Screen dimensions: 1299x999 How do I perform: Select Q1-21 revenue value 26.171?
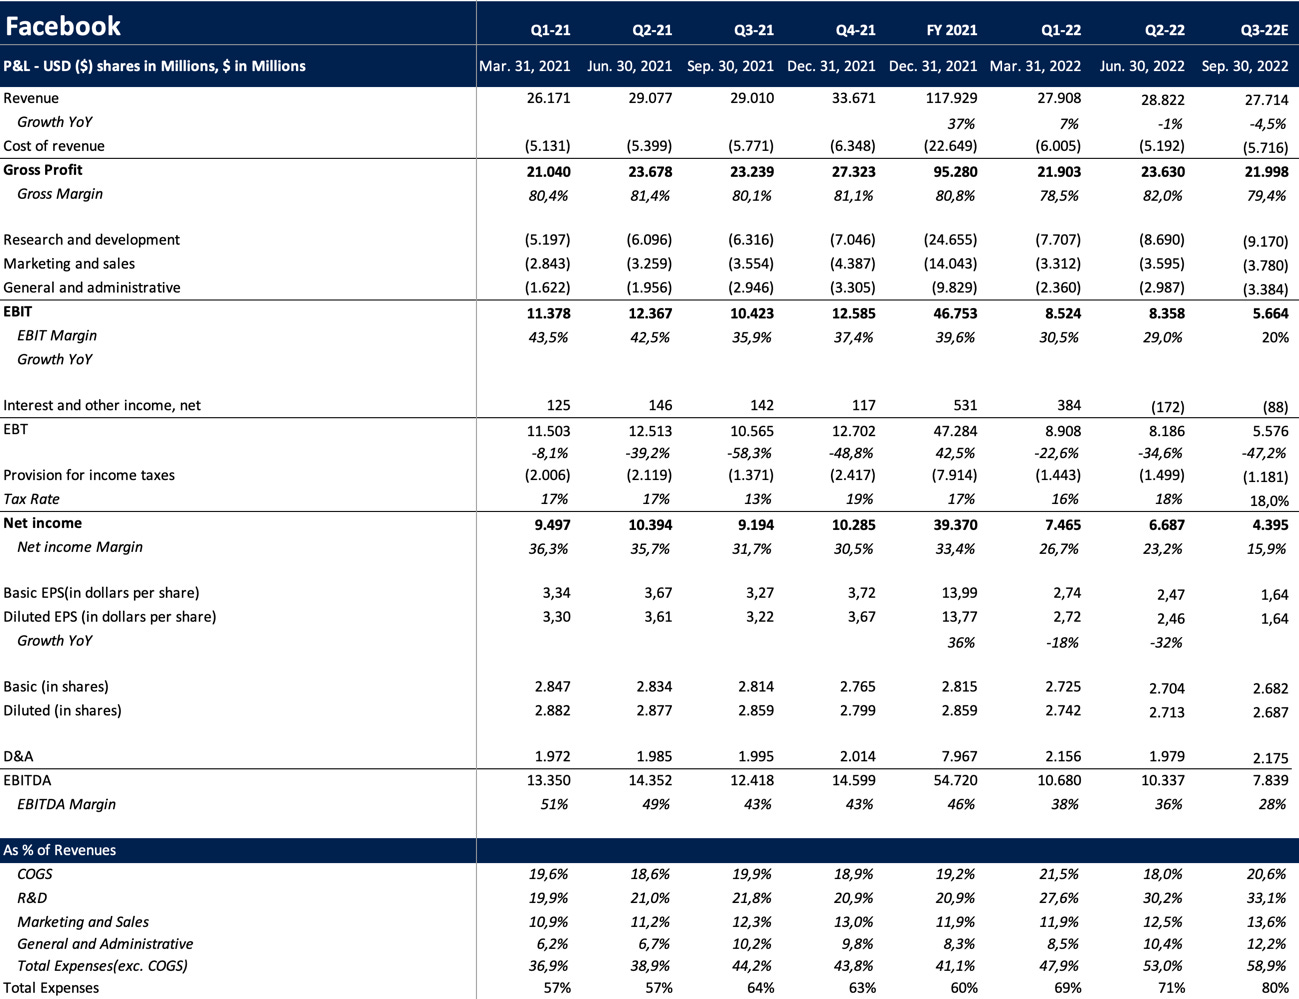[548, 98]
